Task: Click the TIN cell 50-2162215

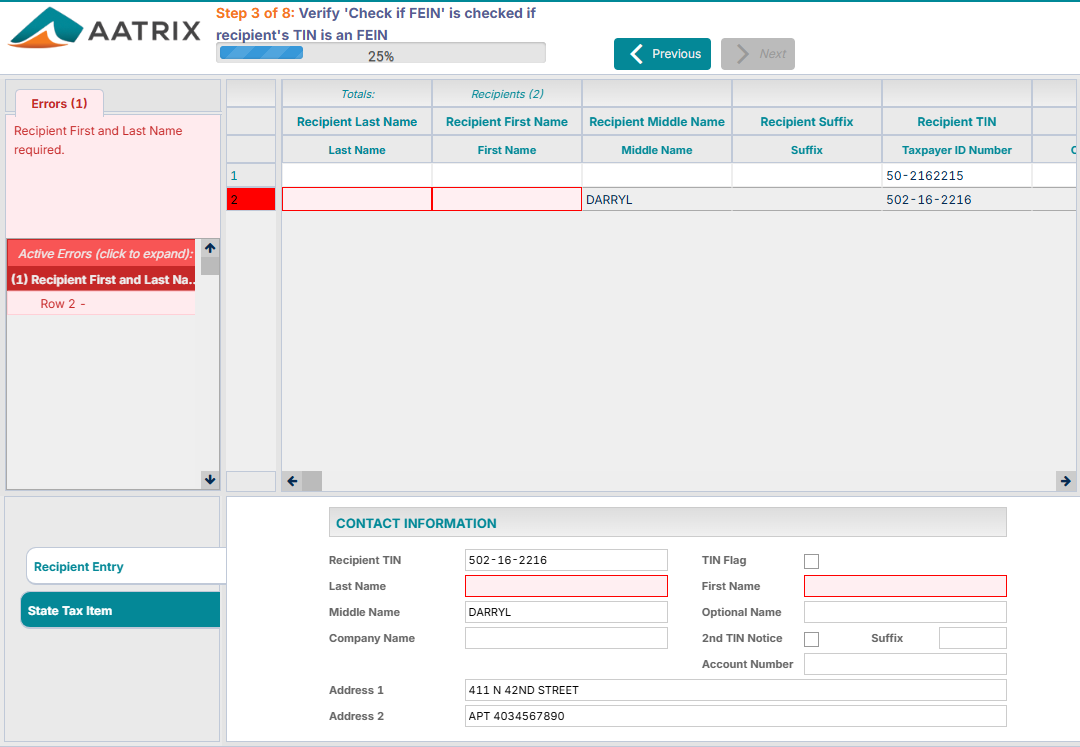Action: [957, 176]
